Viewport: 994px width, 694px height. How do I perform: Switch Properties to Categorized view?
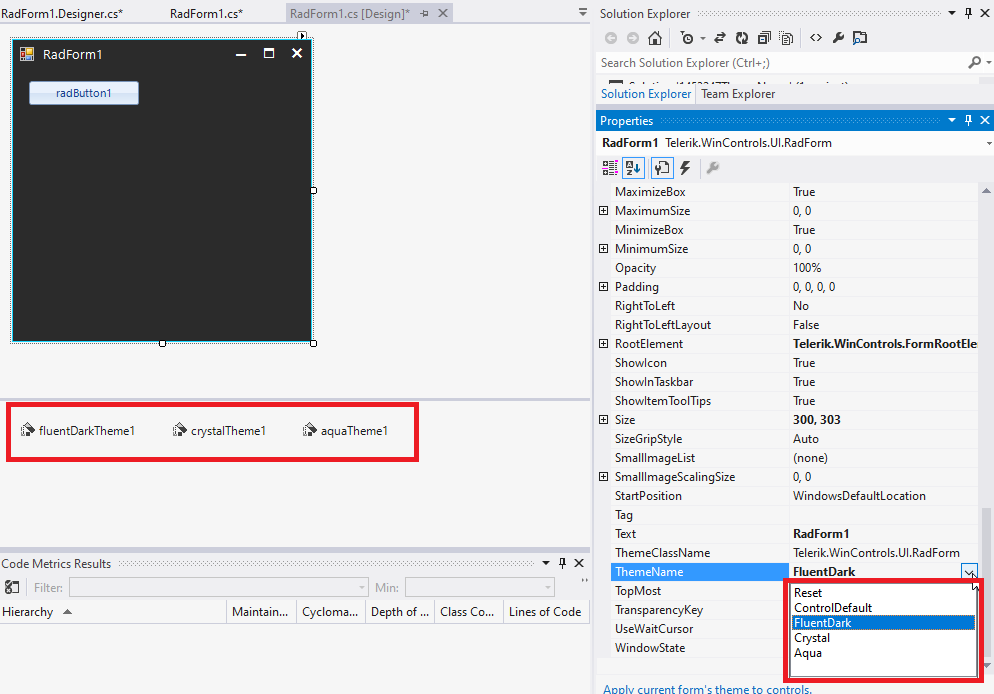coord(610,168)
